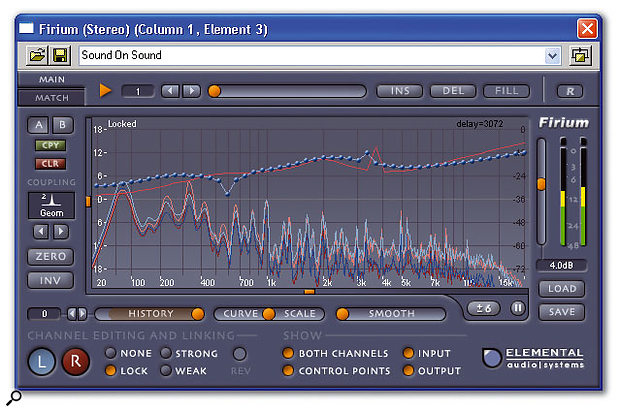Toggle show OUTPUT spectrum
The height and width of the screenshot is (412, 620).
pos(432,371)
